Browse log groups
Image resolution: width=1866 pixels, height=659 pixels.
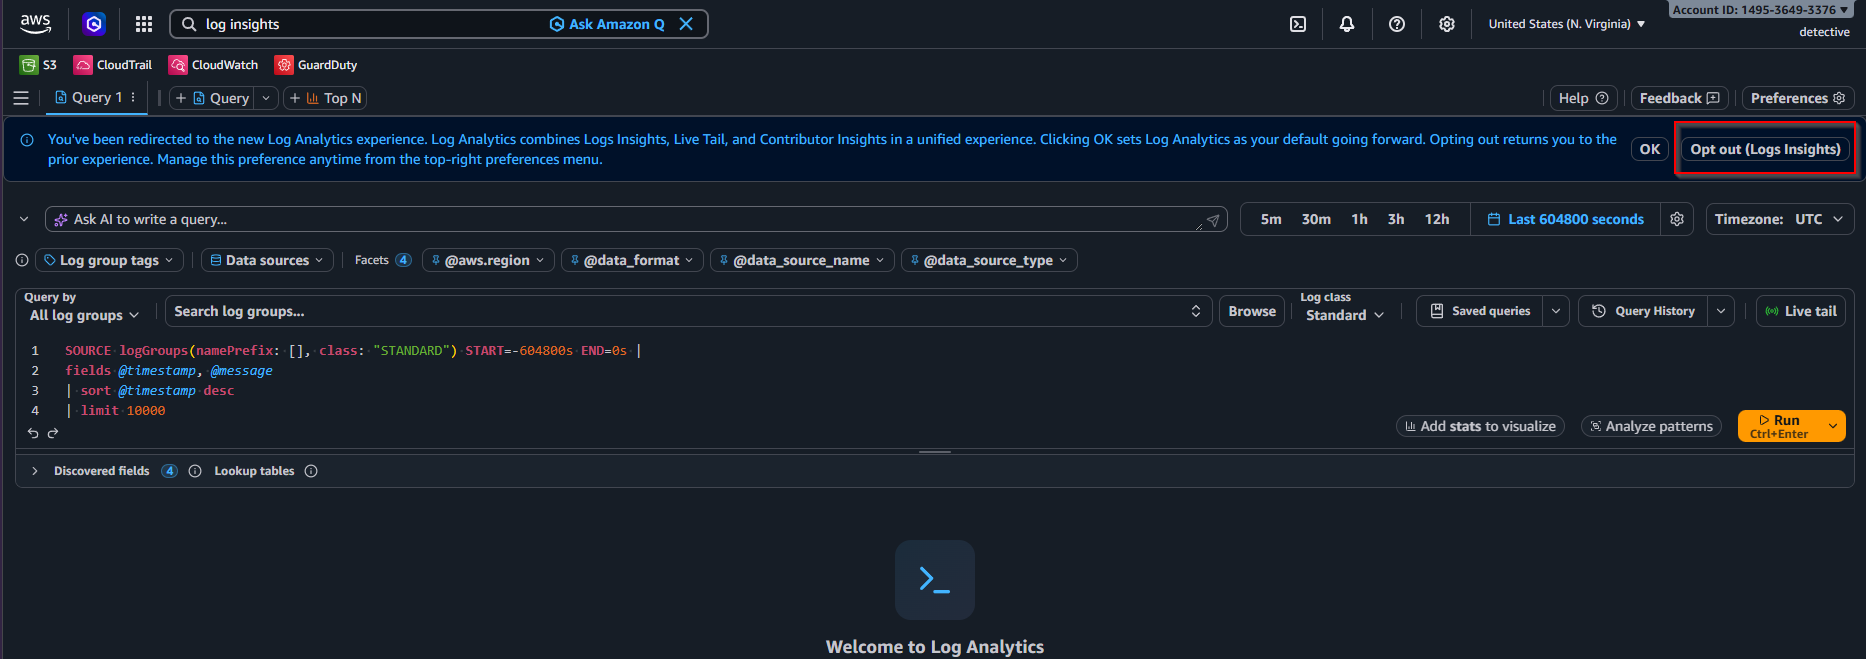[1252, 311]
